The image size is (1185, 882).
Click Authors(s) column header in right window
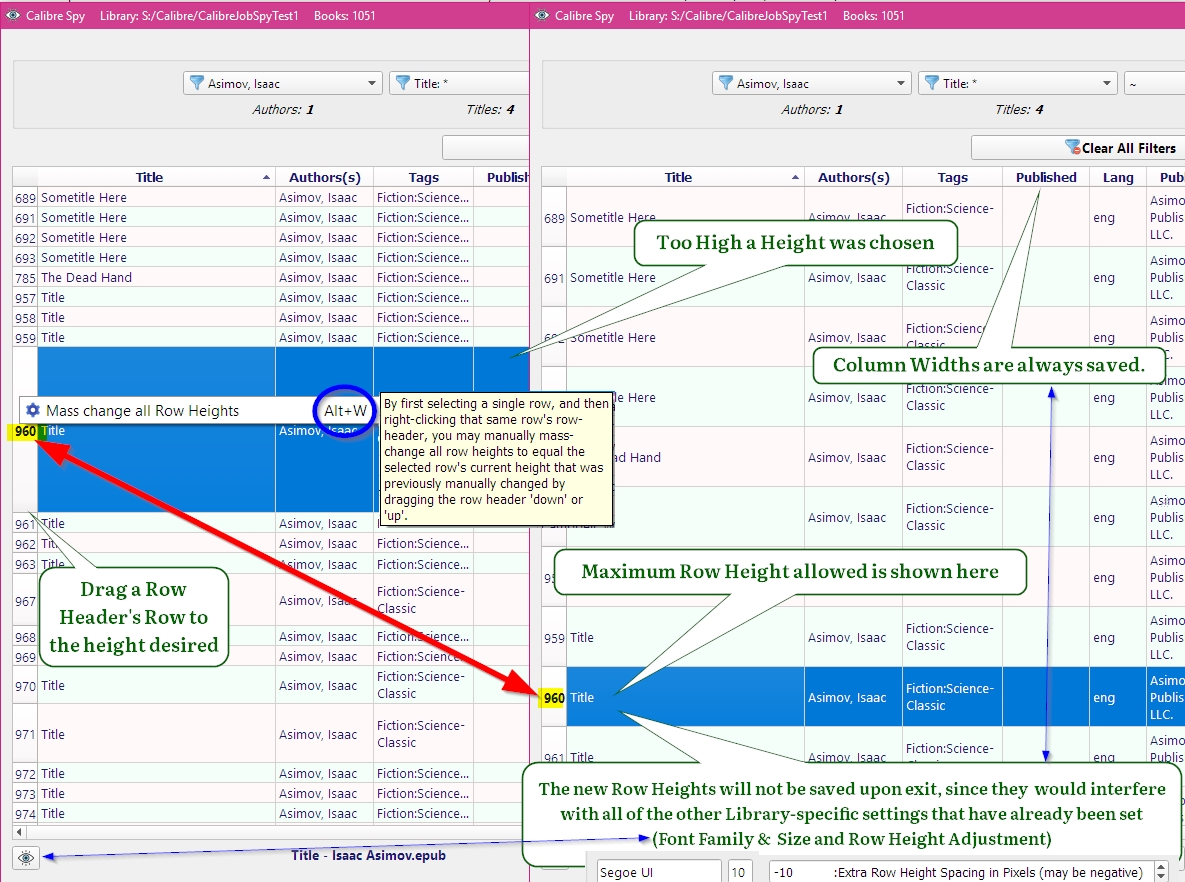[853, 178]
